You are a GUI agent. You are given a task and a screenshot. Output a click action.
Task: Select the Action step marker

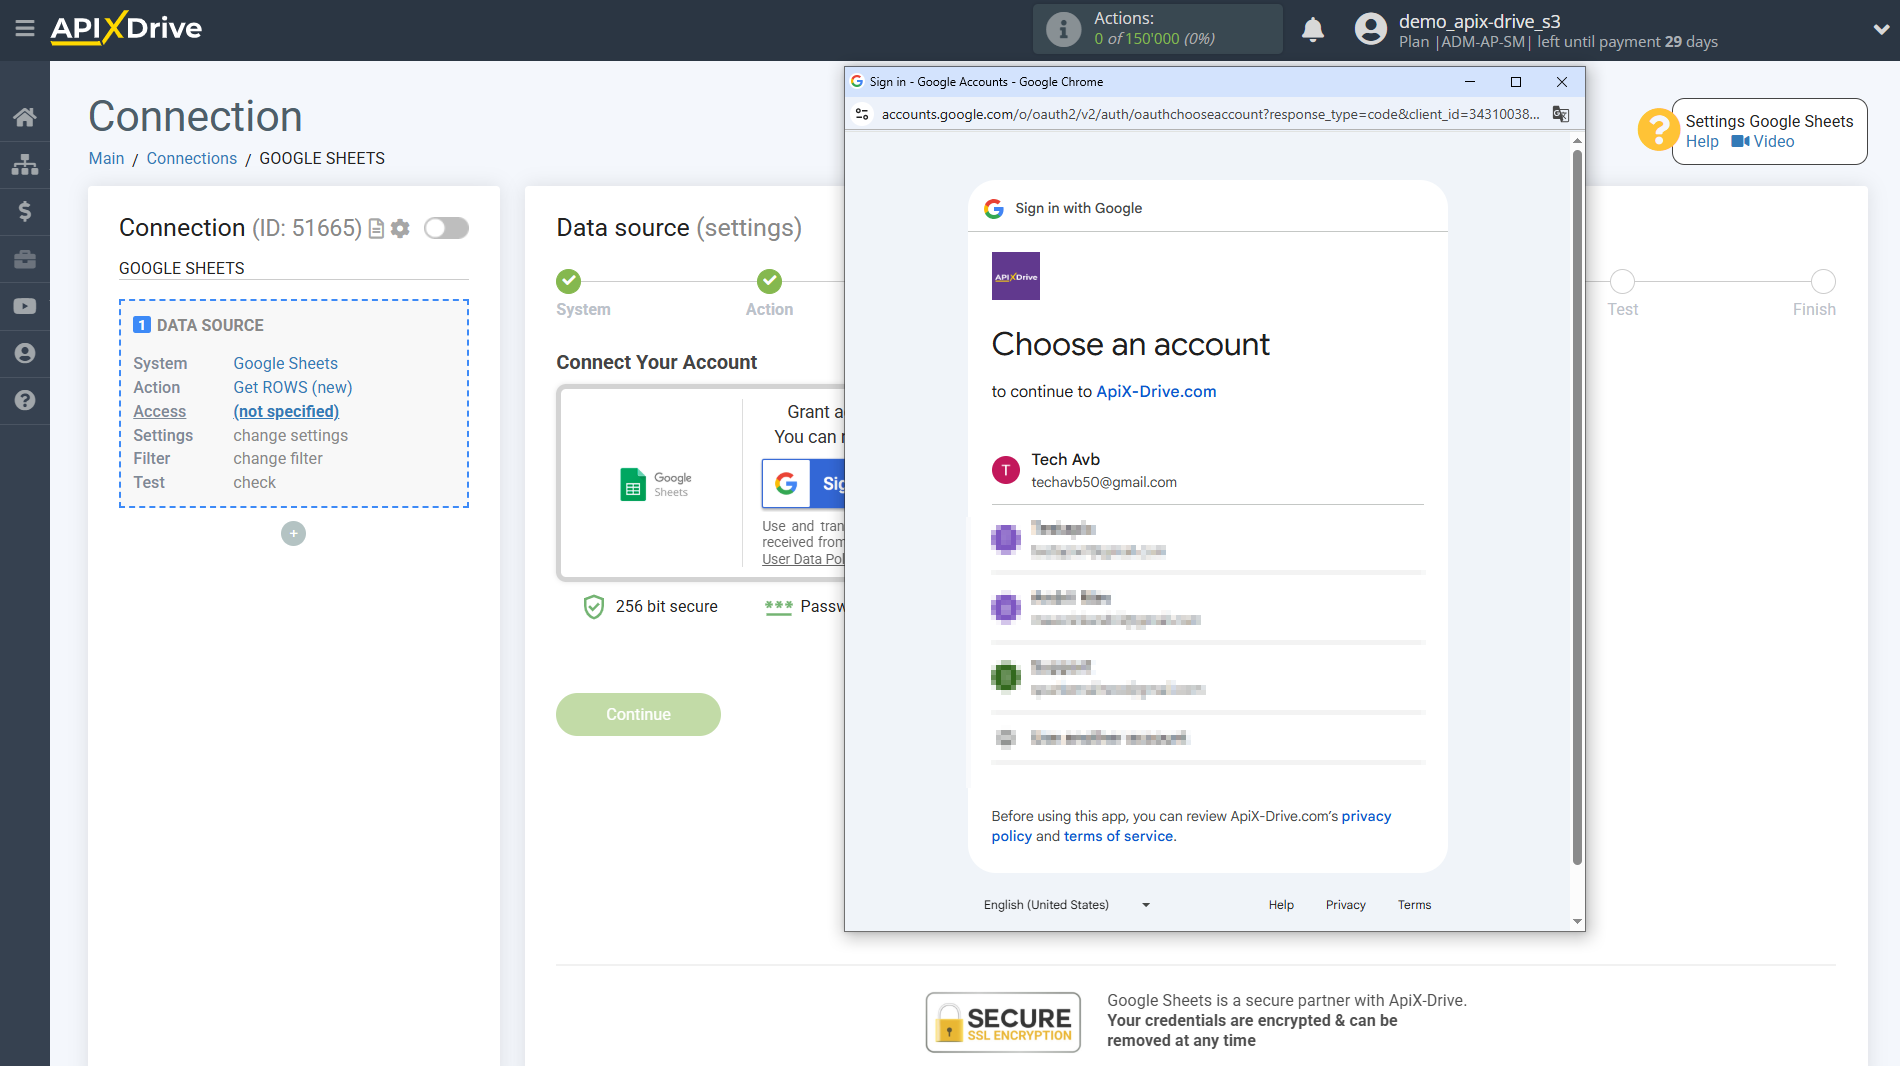[769, 281]
